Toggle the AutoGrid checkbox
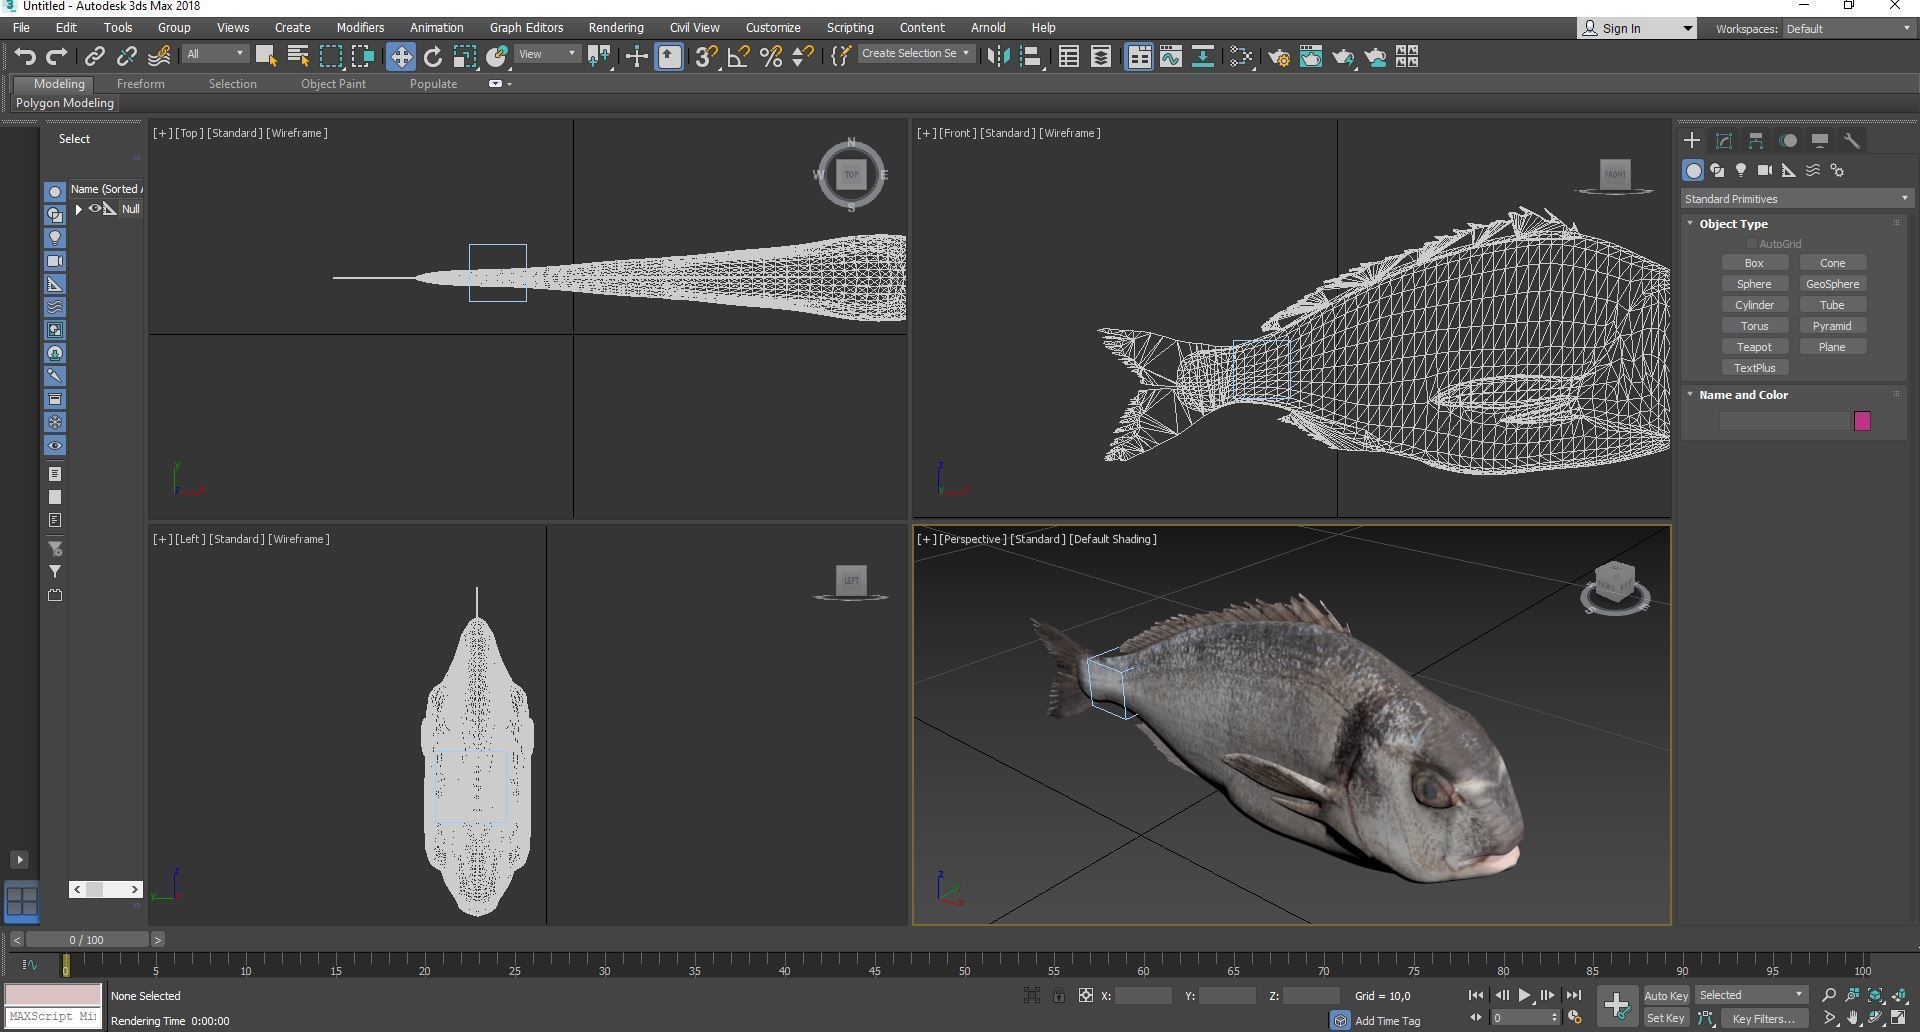This screenshot has width=1920, height=1032. click(x=1752, y=244)
